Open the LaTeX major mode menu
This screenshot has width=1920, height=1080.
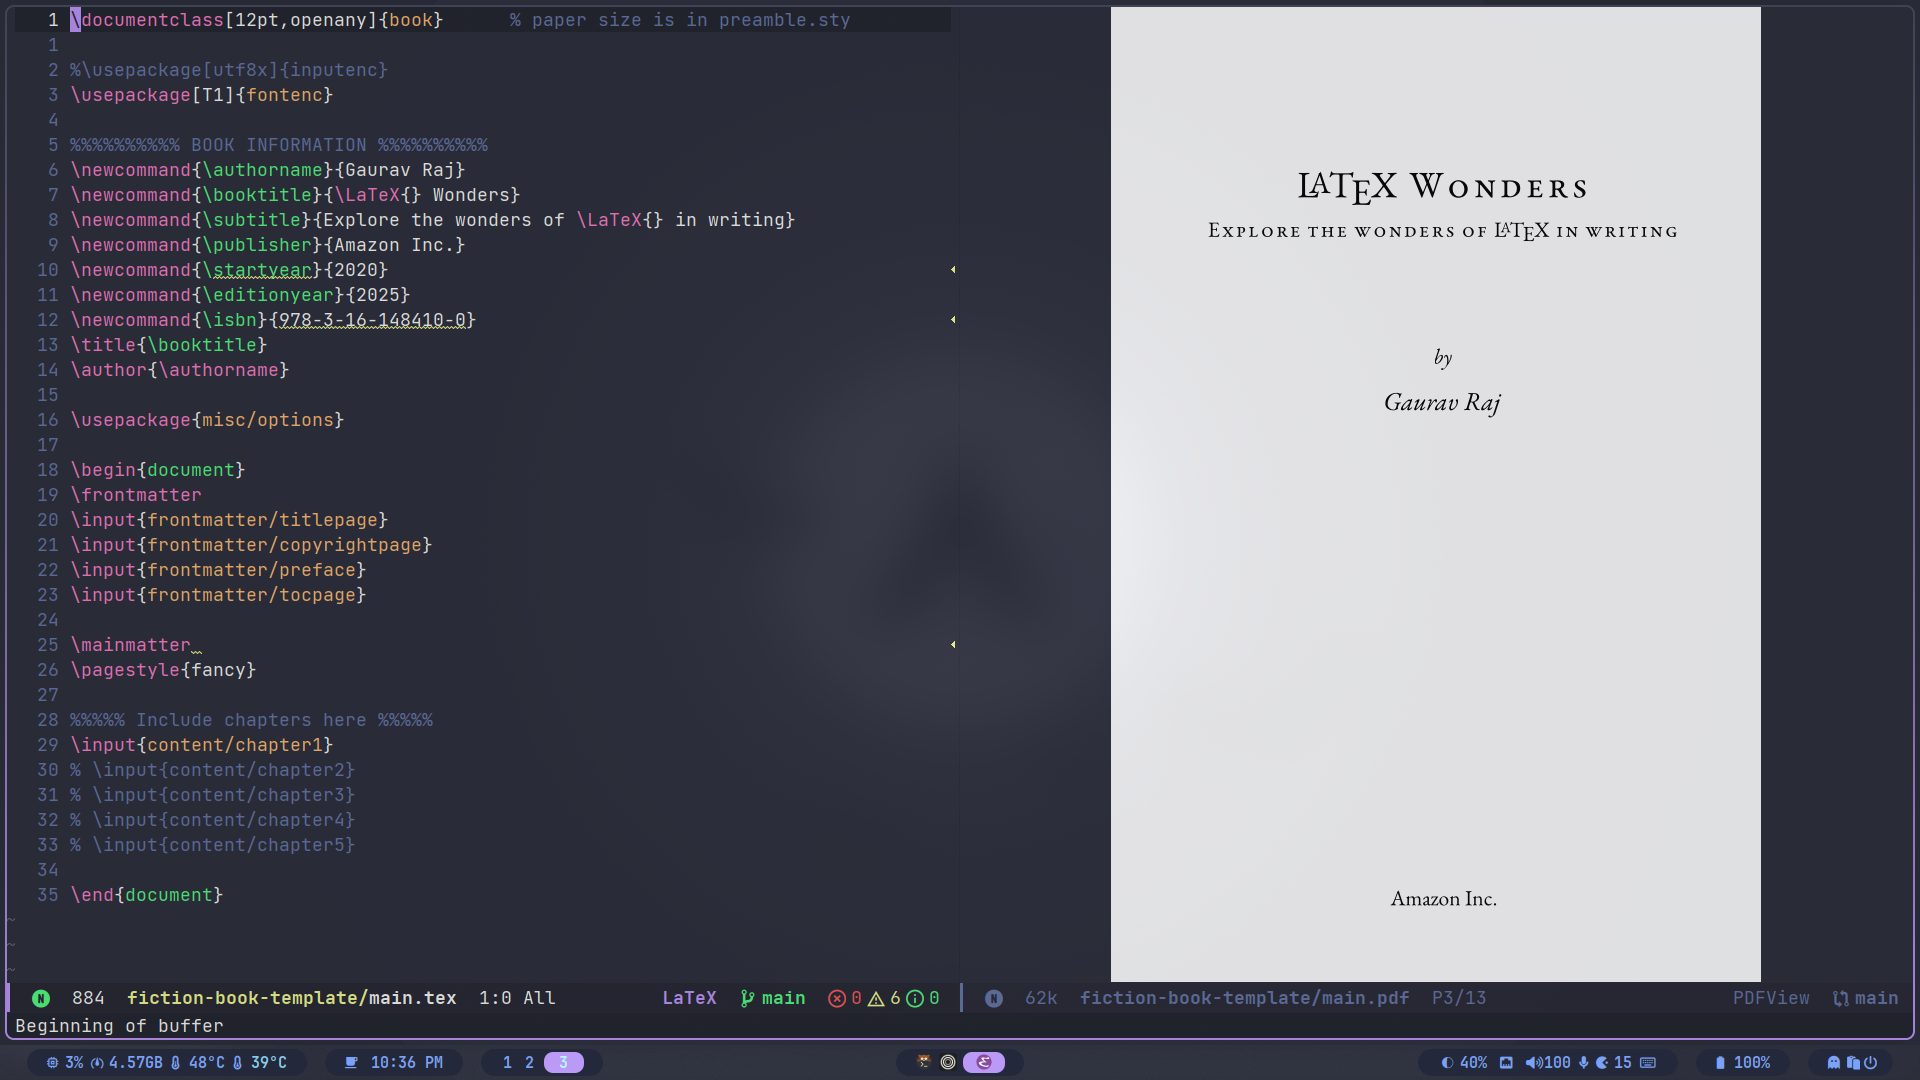pos(689,999)
